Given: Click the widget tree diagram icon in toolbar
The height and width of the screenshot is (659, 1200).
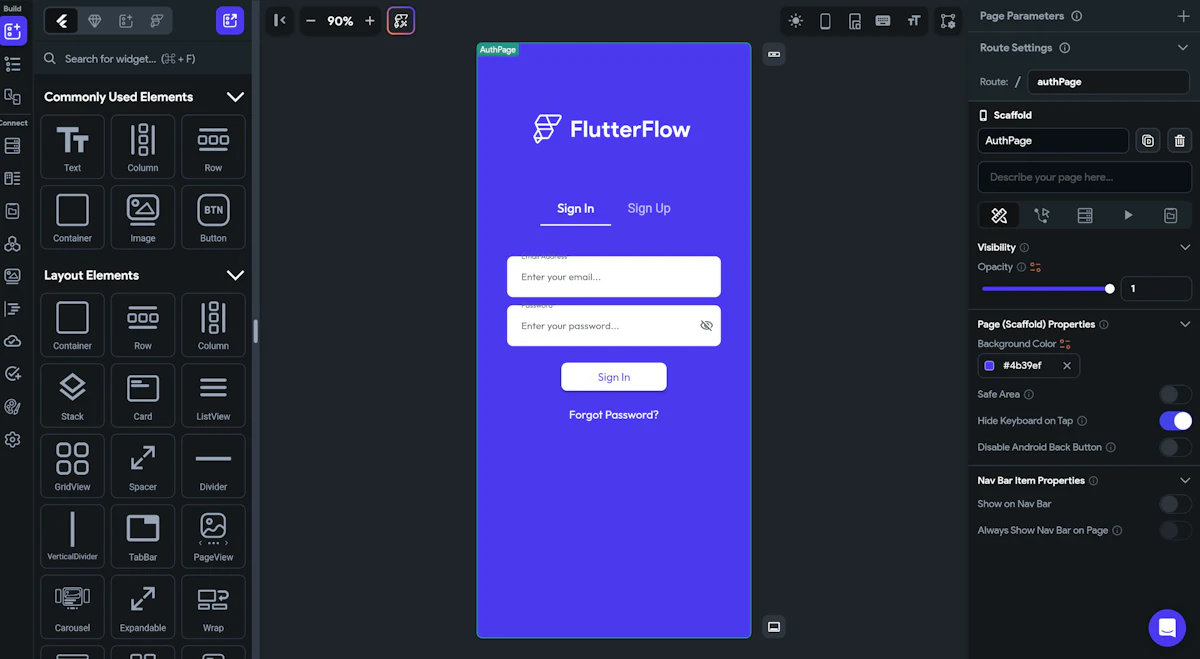Looking at the screenshot, I should pos(948,21).
